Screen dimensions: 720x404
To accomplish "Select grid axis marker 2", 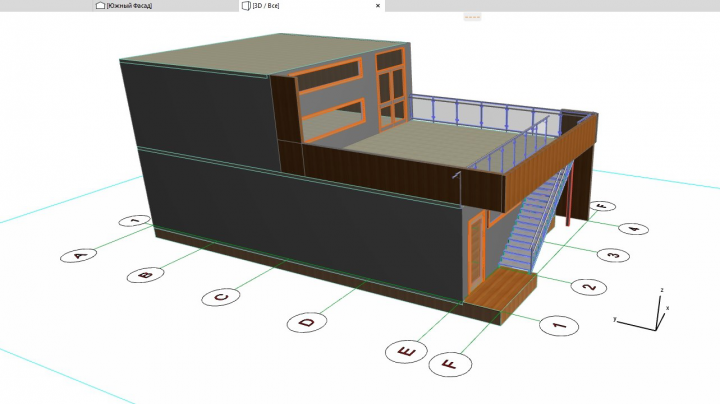I will (x=589, y=287).
